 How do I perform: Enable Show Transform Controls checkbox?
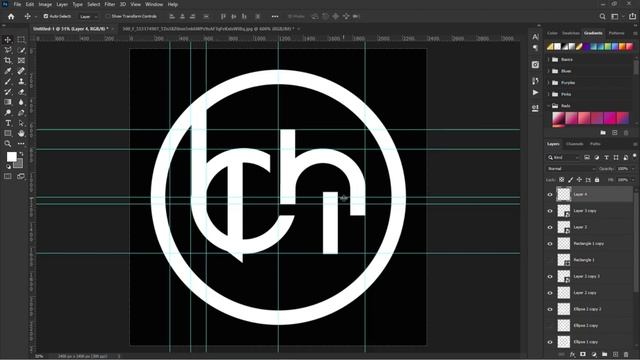(108, 16)
